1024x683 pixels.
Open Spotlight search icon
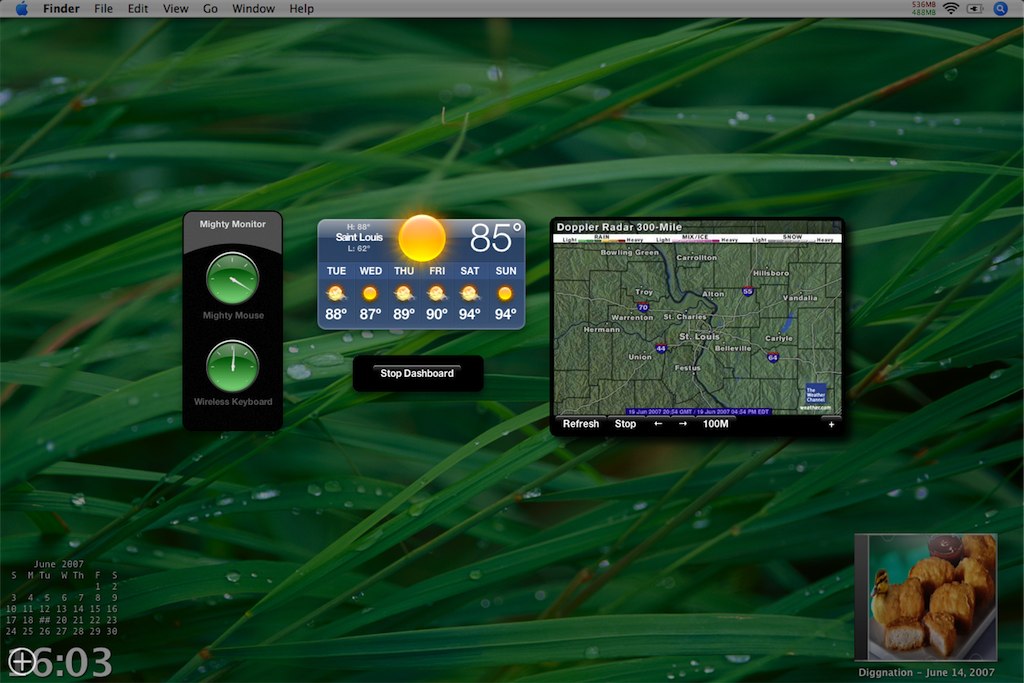[1000, 8]
